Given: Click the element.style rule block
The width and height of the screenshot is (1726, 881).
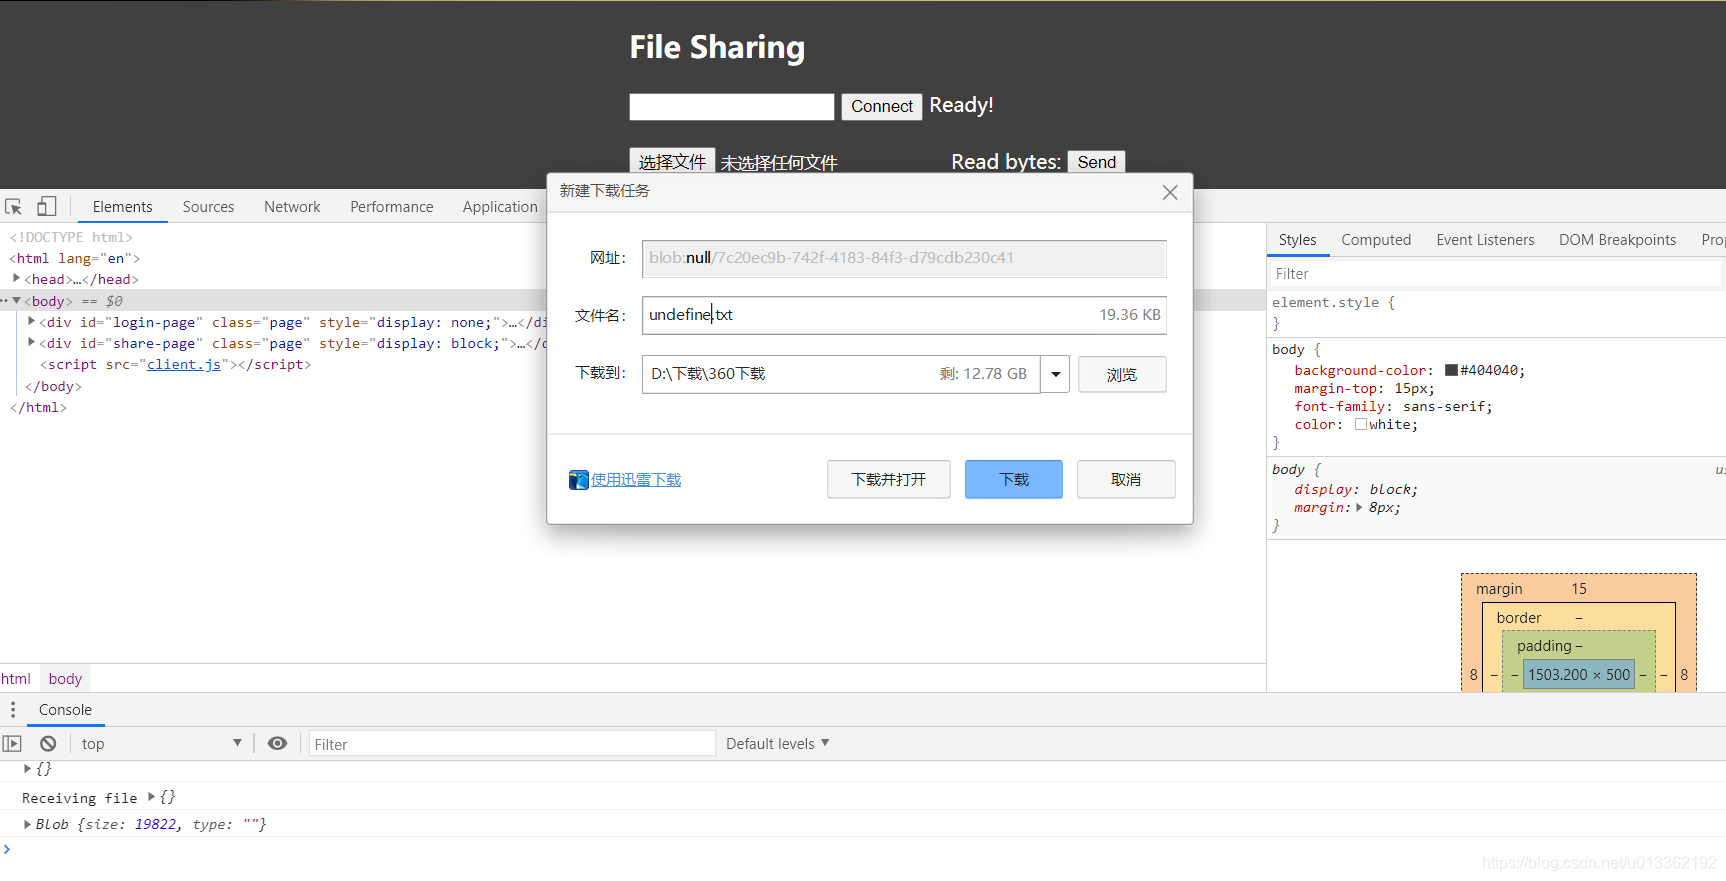Looking at the screenshot, I should pyautogui.click(x=1496, y=313).
